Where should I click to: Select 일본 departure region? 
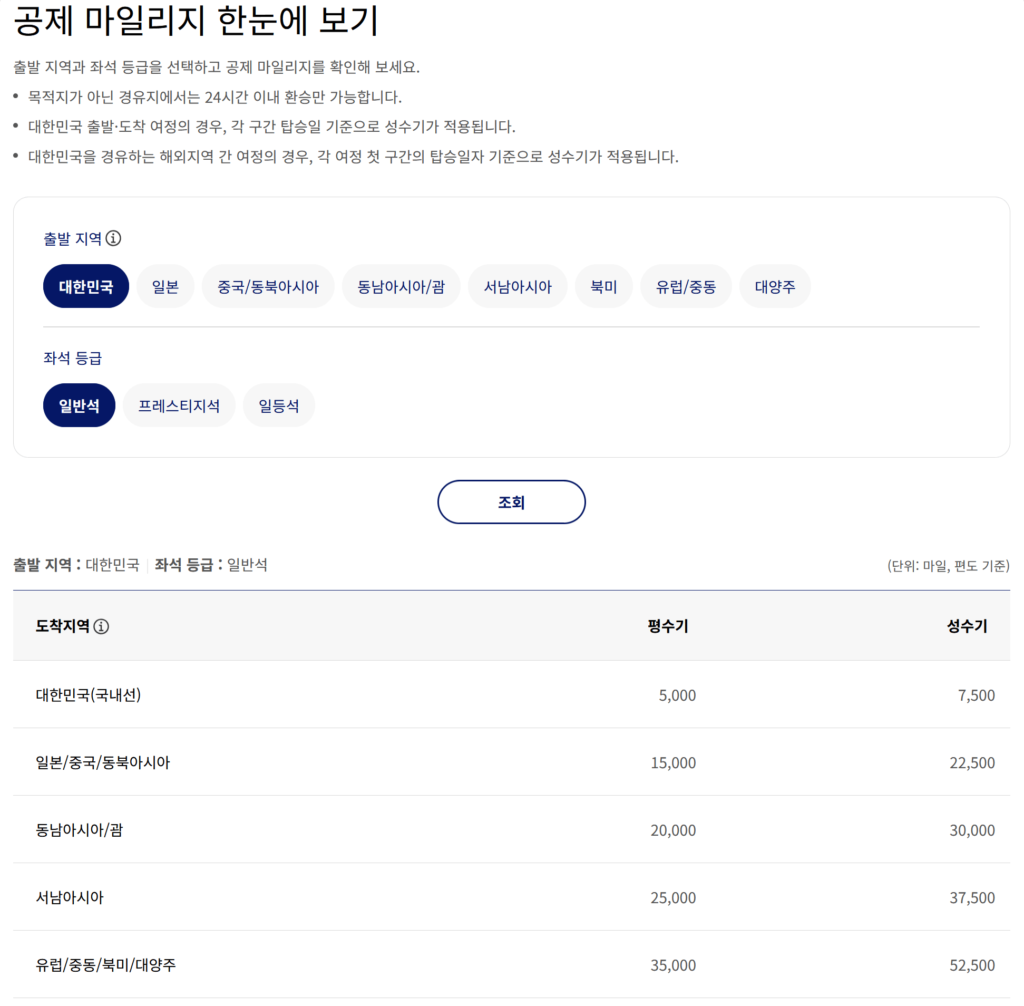click(165, 286)
